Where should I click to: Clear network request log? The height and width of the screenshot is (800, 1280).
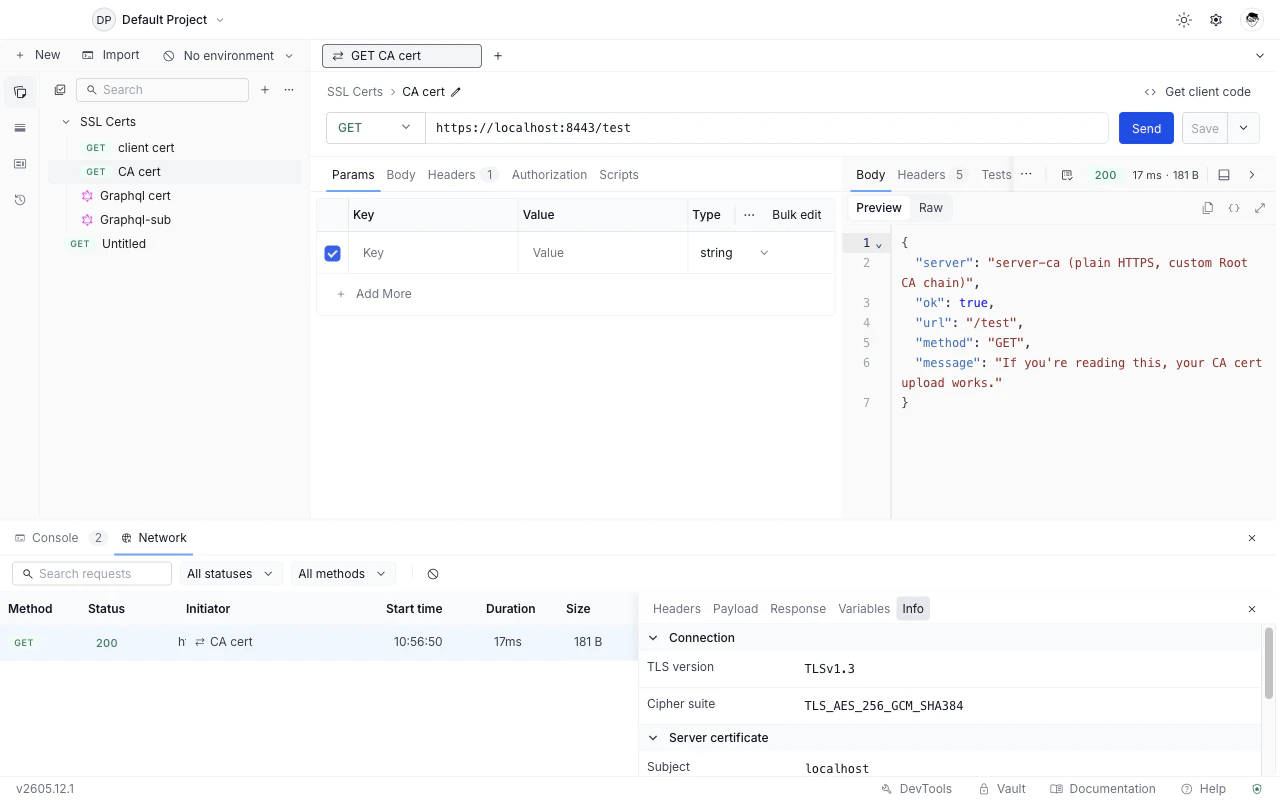(x=433, y=574)
